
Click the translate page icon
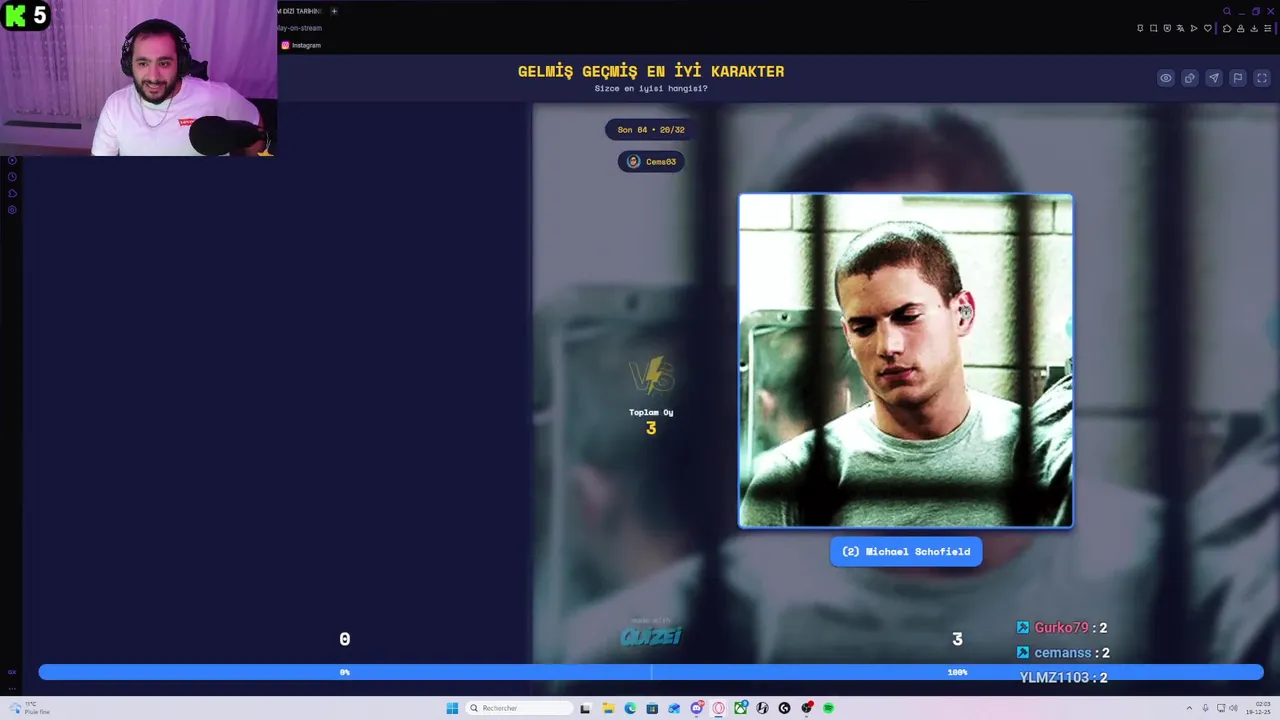[x=1180, y=28]
